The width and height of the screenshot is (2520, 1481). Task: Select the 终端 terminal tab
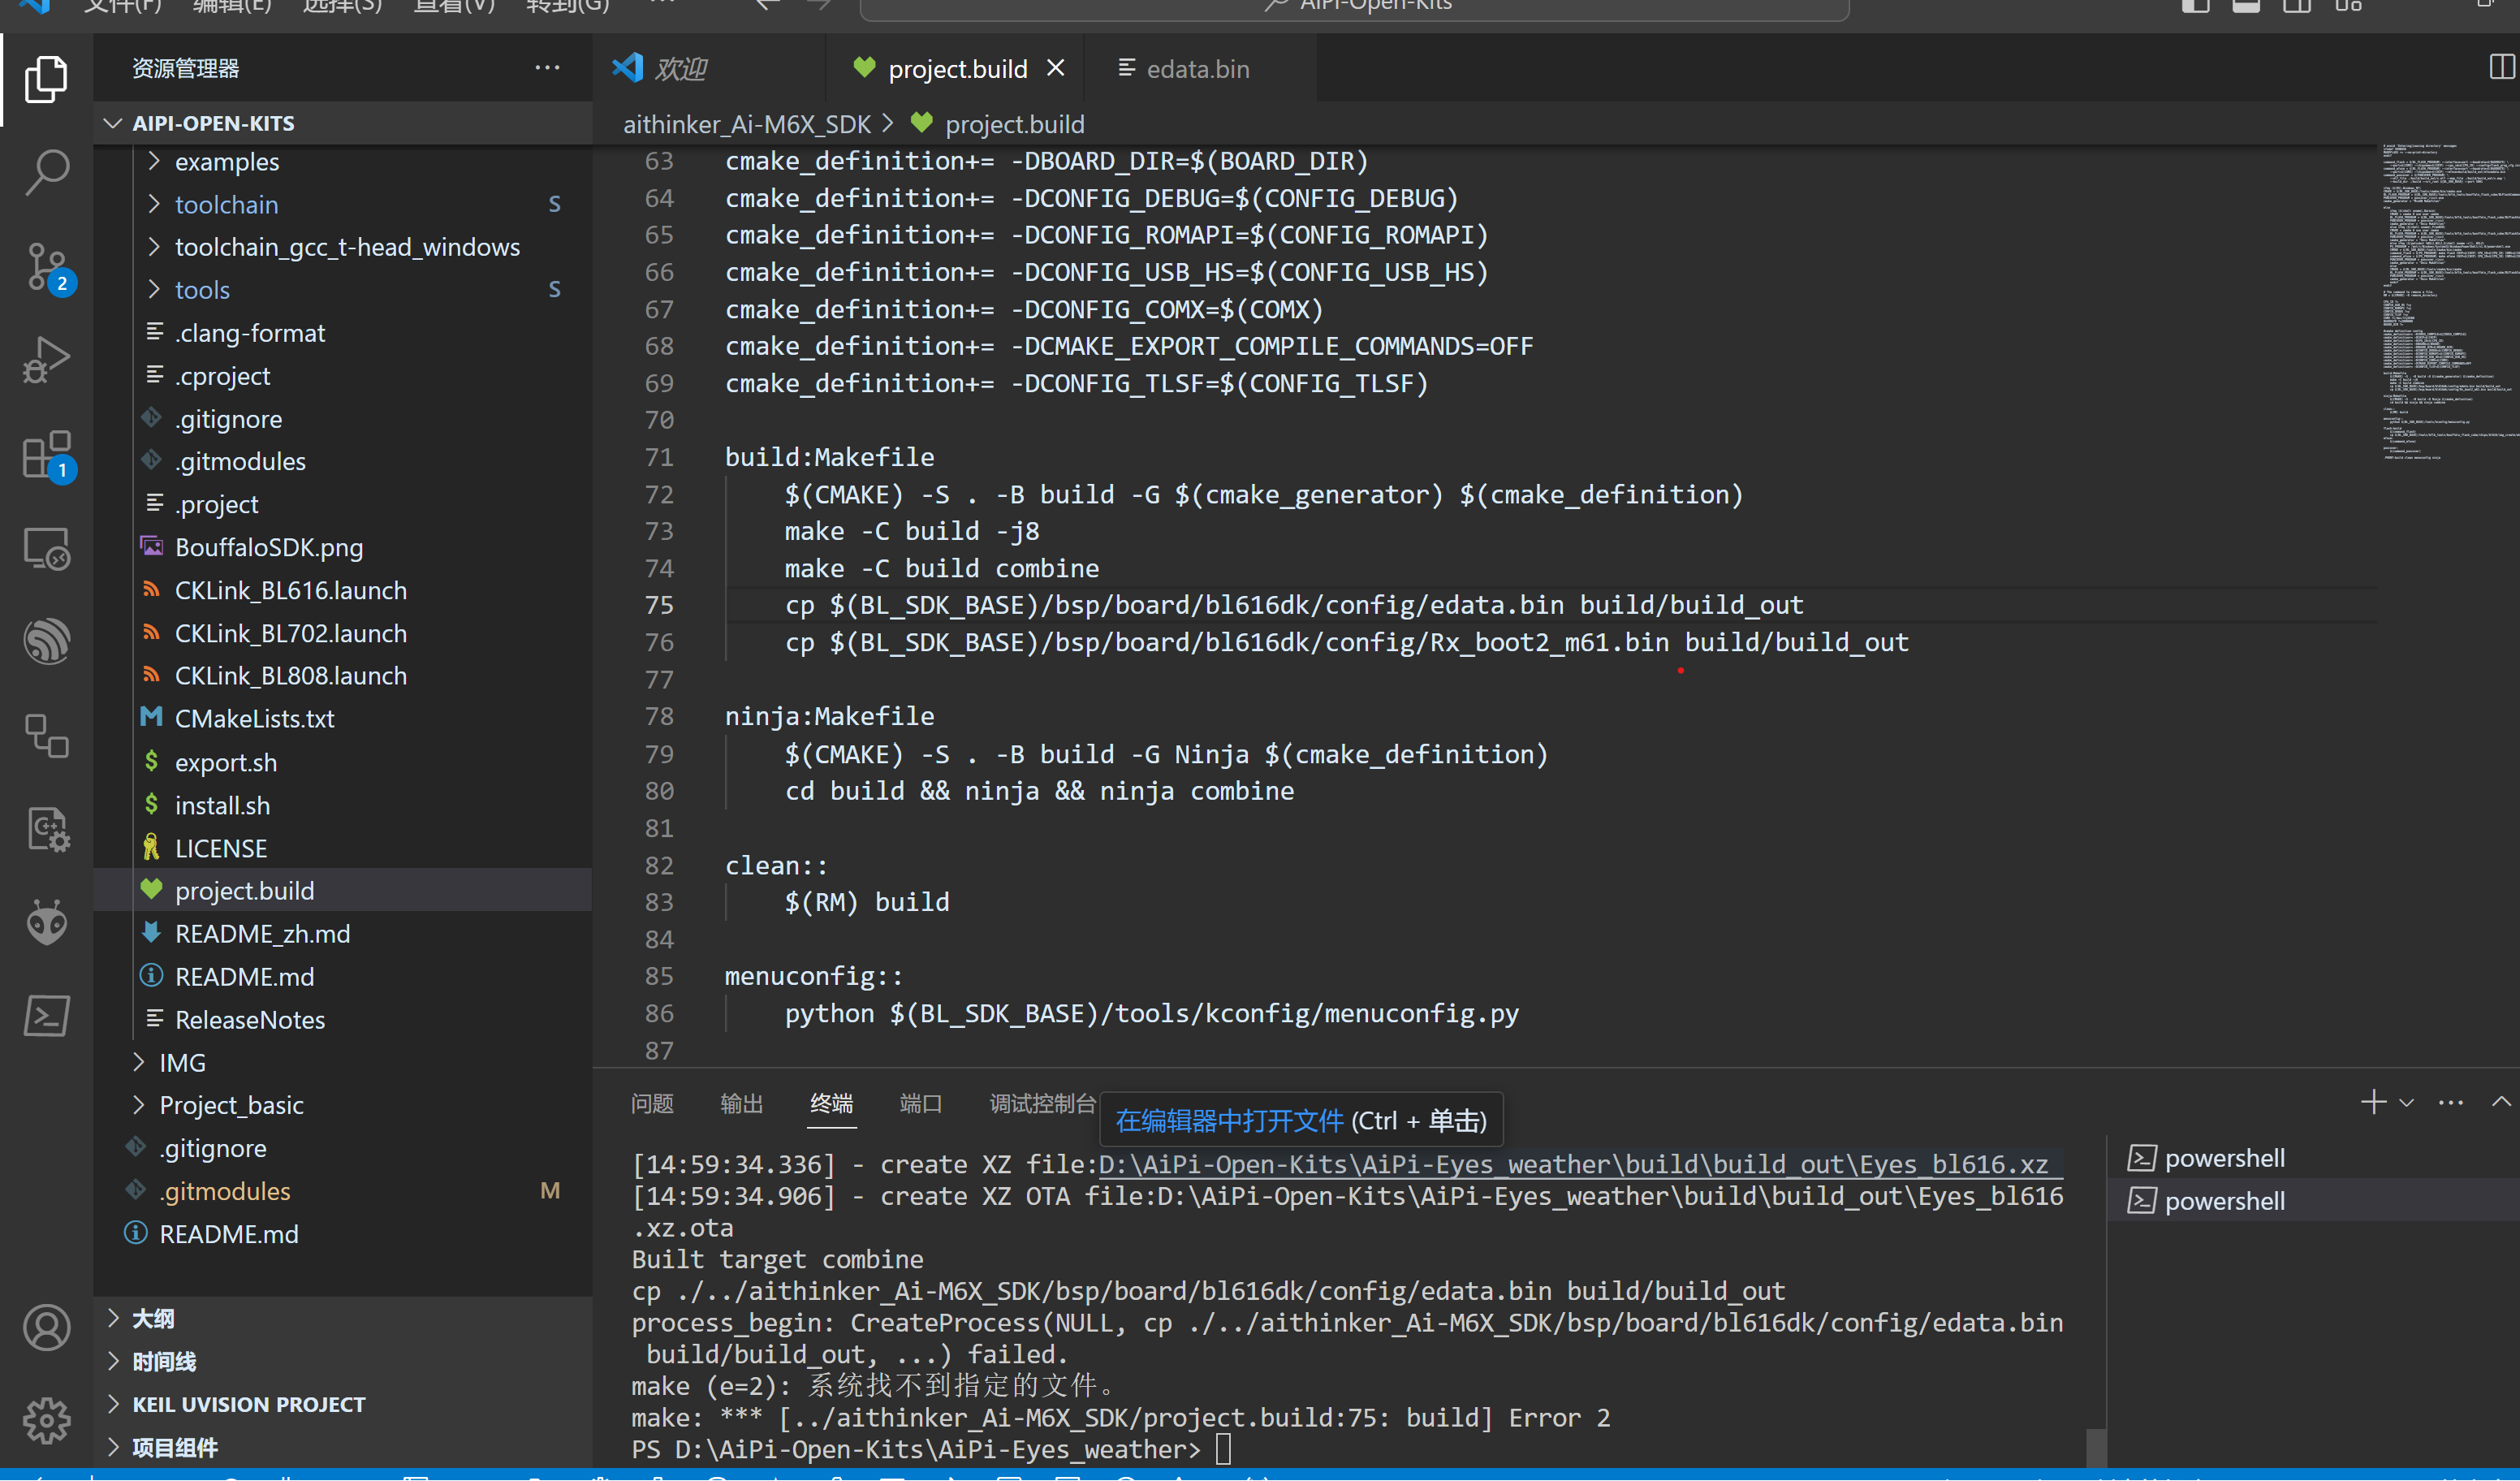coord(832,1103)
